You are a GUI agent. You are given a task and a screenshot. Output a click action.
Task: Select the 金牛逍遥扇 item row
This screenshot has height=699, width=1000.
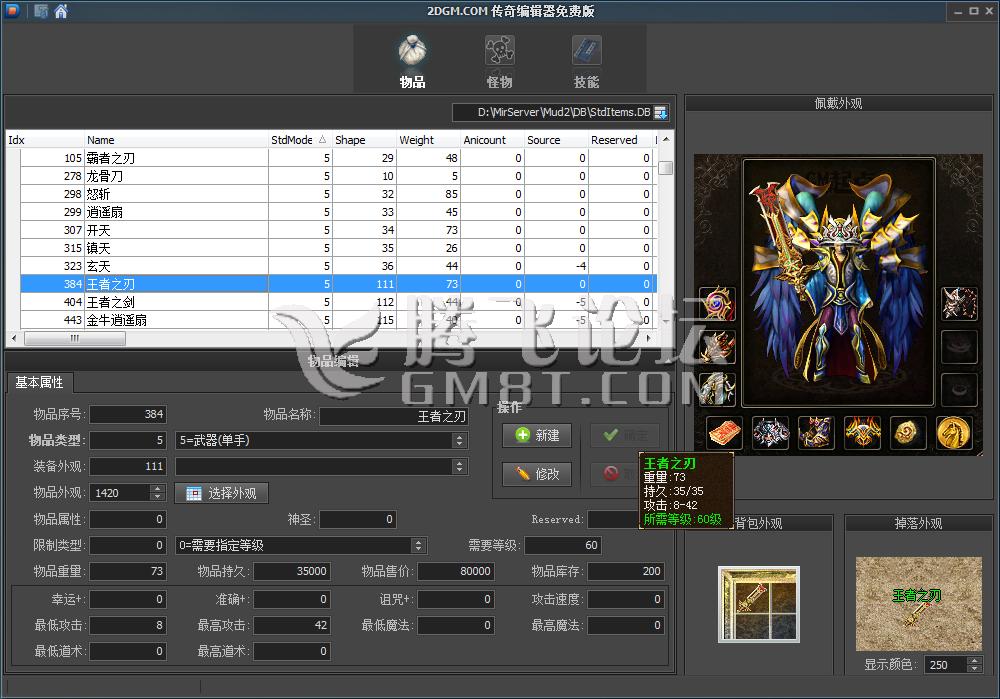pos(338,320)
